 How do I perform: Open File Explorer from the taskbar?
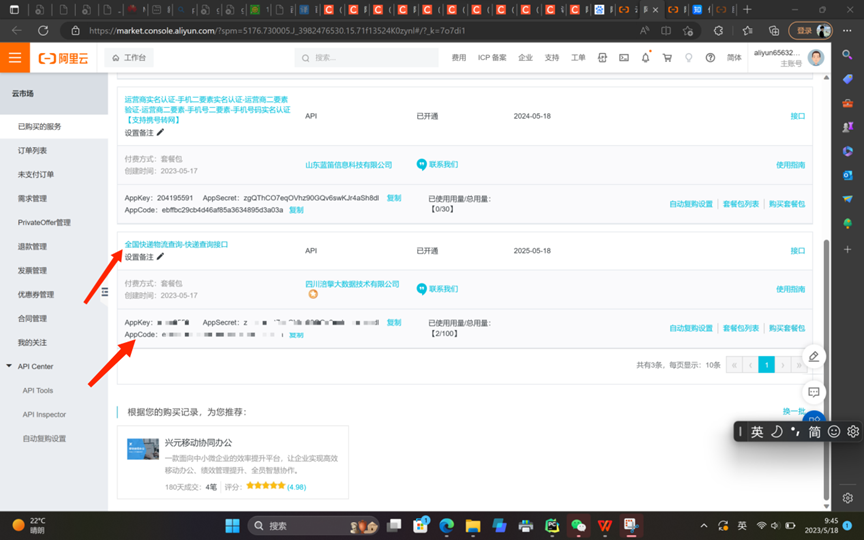(473, 526)
